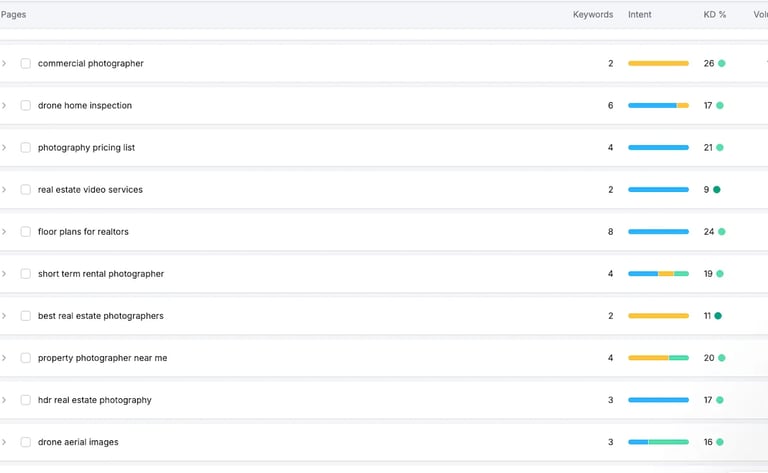Open the commercial photographer page name
768x473 pixels.
(91, 63)
